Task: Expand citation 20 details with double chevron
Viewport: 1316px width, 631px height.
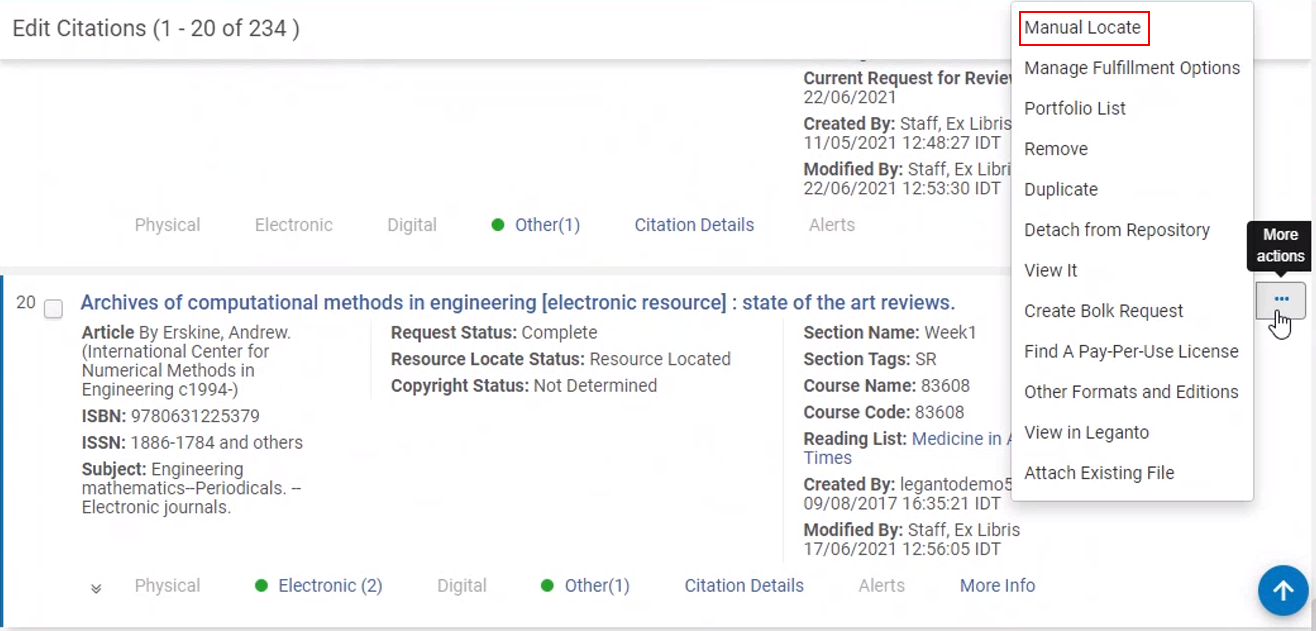Action: point(96,588)
